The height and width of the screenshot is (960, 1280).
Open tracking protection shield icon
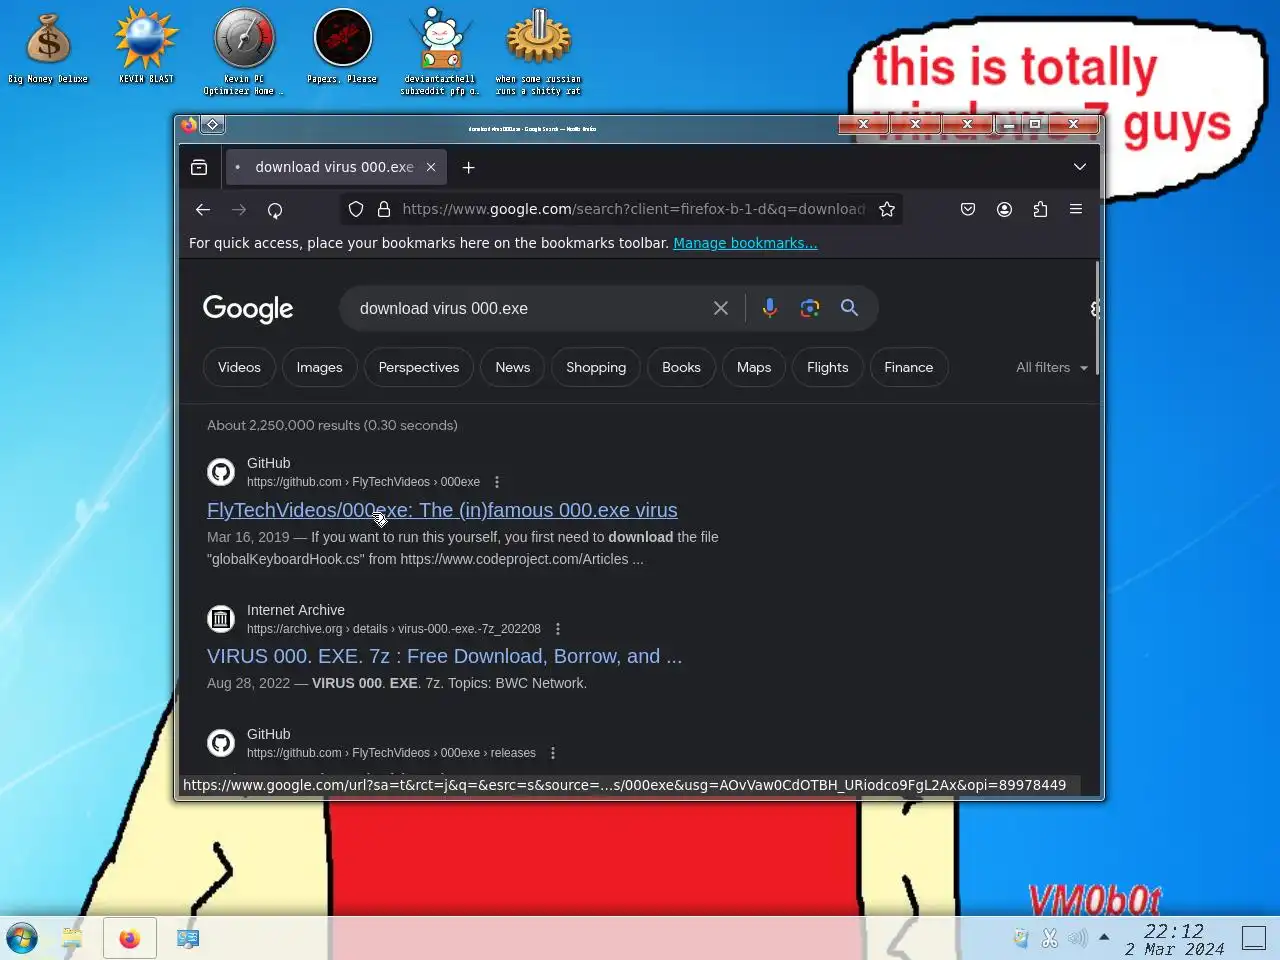coord(356,209)
